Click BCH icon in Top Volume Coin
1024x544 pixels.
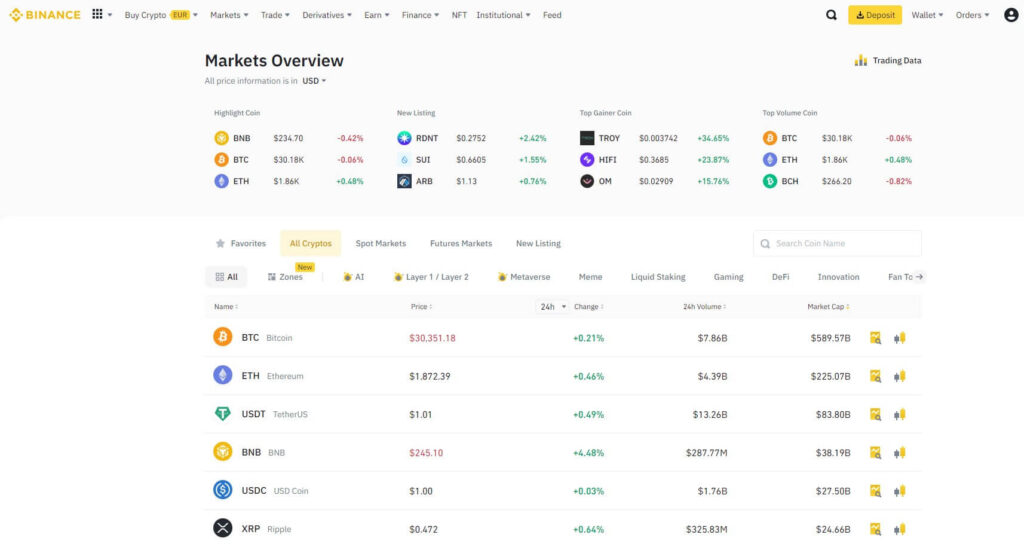(770, 181)
